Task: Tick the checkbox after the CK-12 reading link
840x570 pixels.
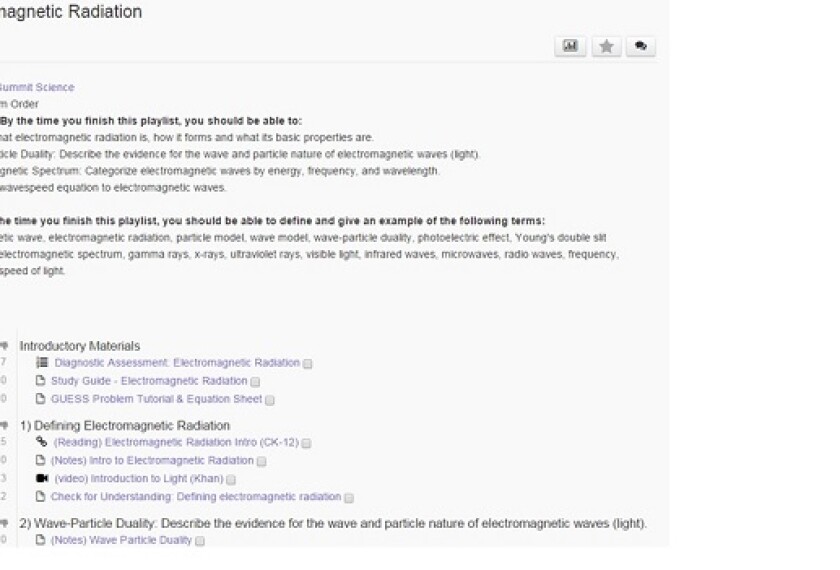Action: (x=307, y=443)
